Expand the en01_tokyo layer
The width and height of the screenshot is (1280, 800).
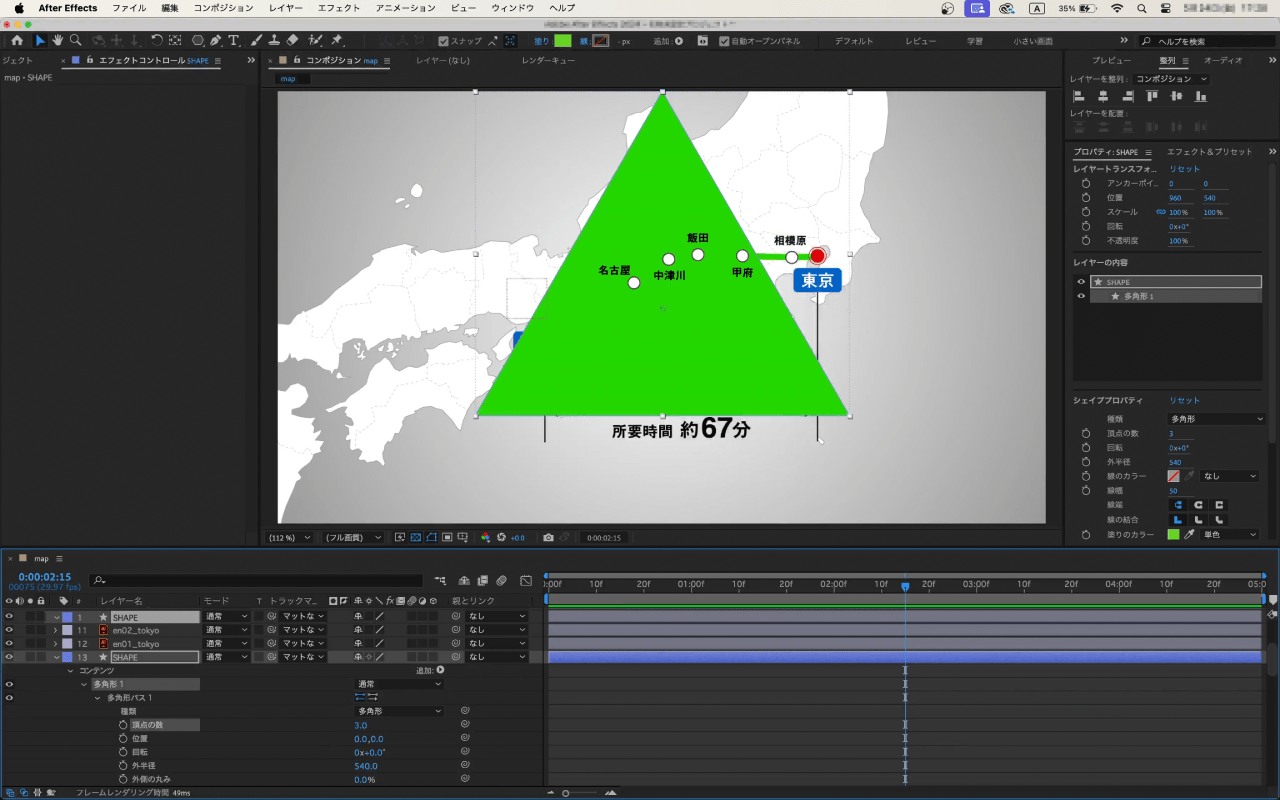tap(56, 643)
